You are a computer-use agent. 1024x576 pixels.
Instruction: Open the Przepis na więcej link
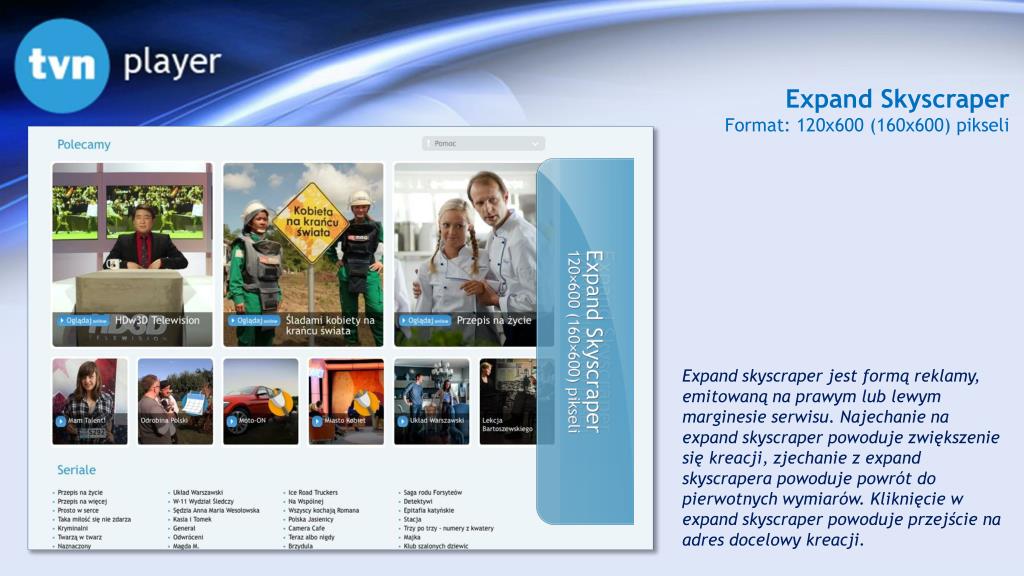coord(82,502)
